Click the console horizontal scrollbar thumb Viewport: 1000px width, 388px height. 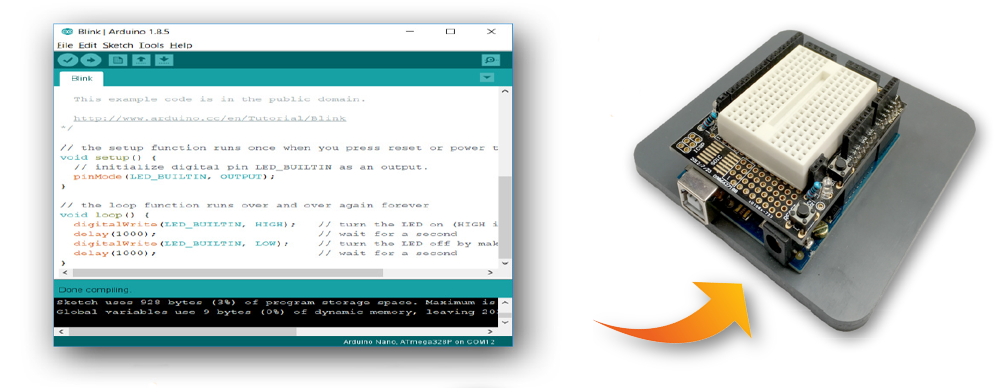[182, 332]
